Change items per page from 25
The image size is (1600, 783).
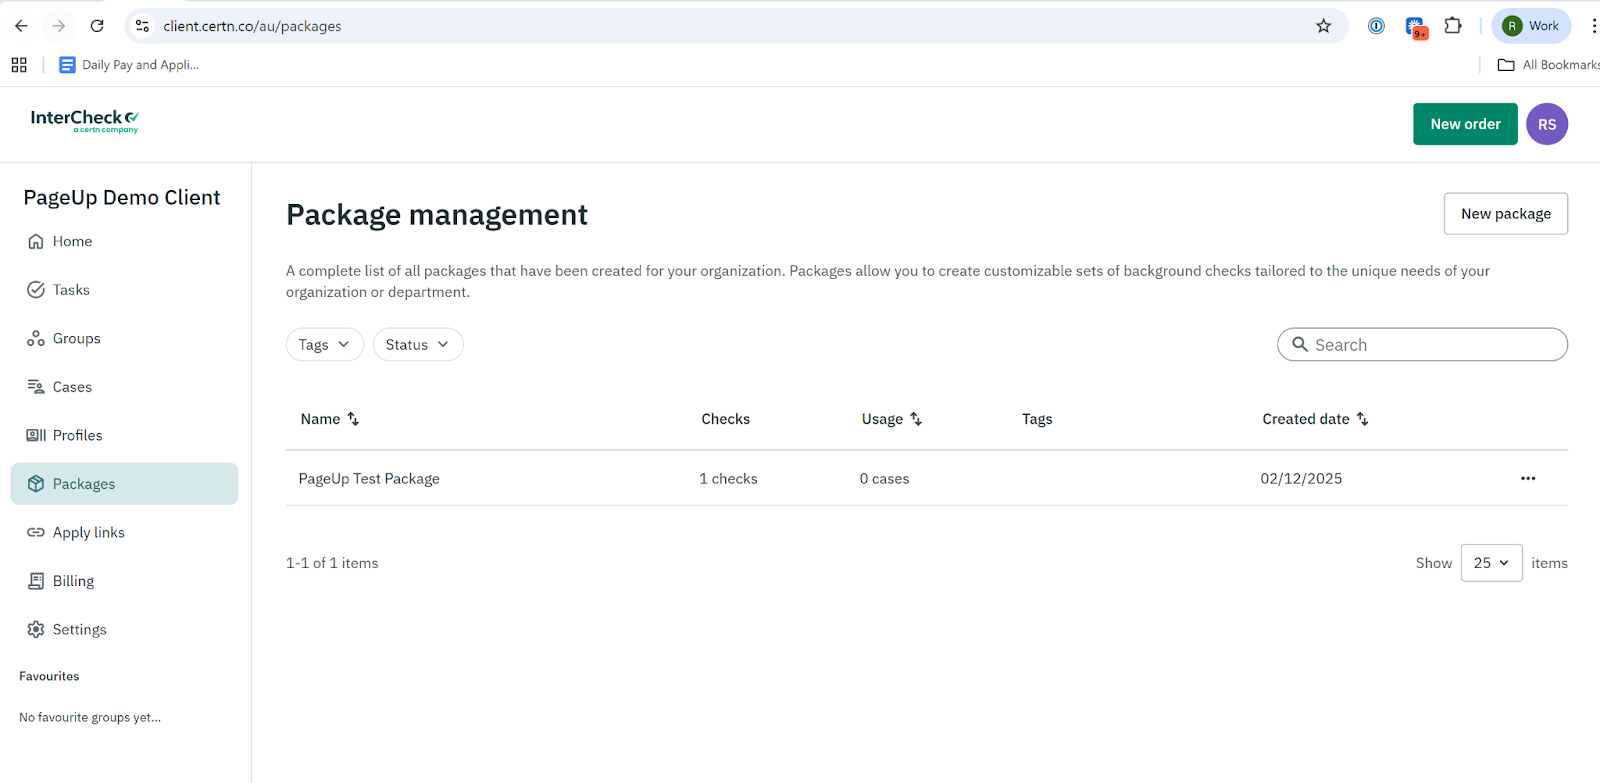click(x=1491, y=563)
